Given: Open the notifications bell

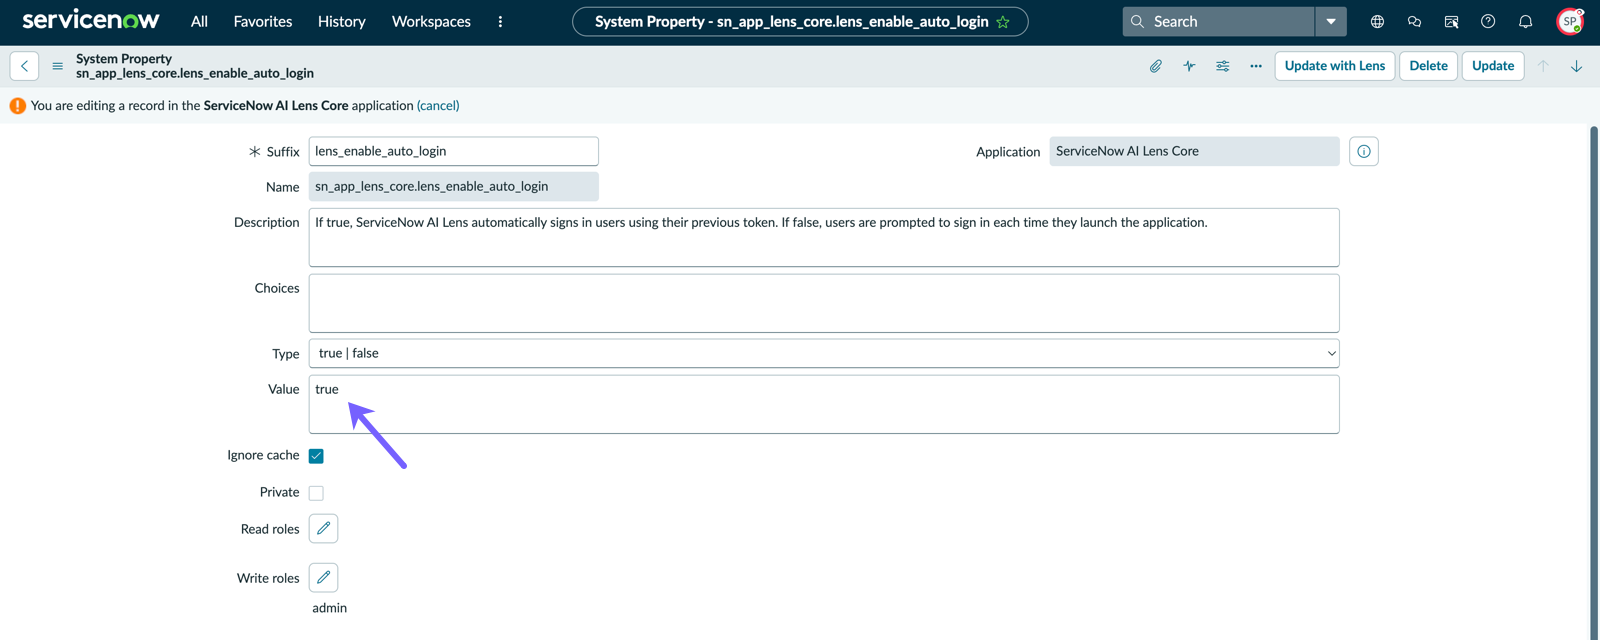Looking at the screenshot, I should tap(1525, 21).
